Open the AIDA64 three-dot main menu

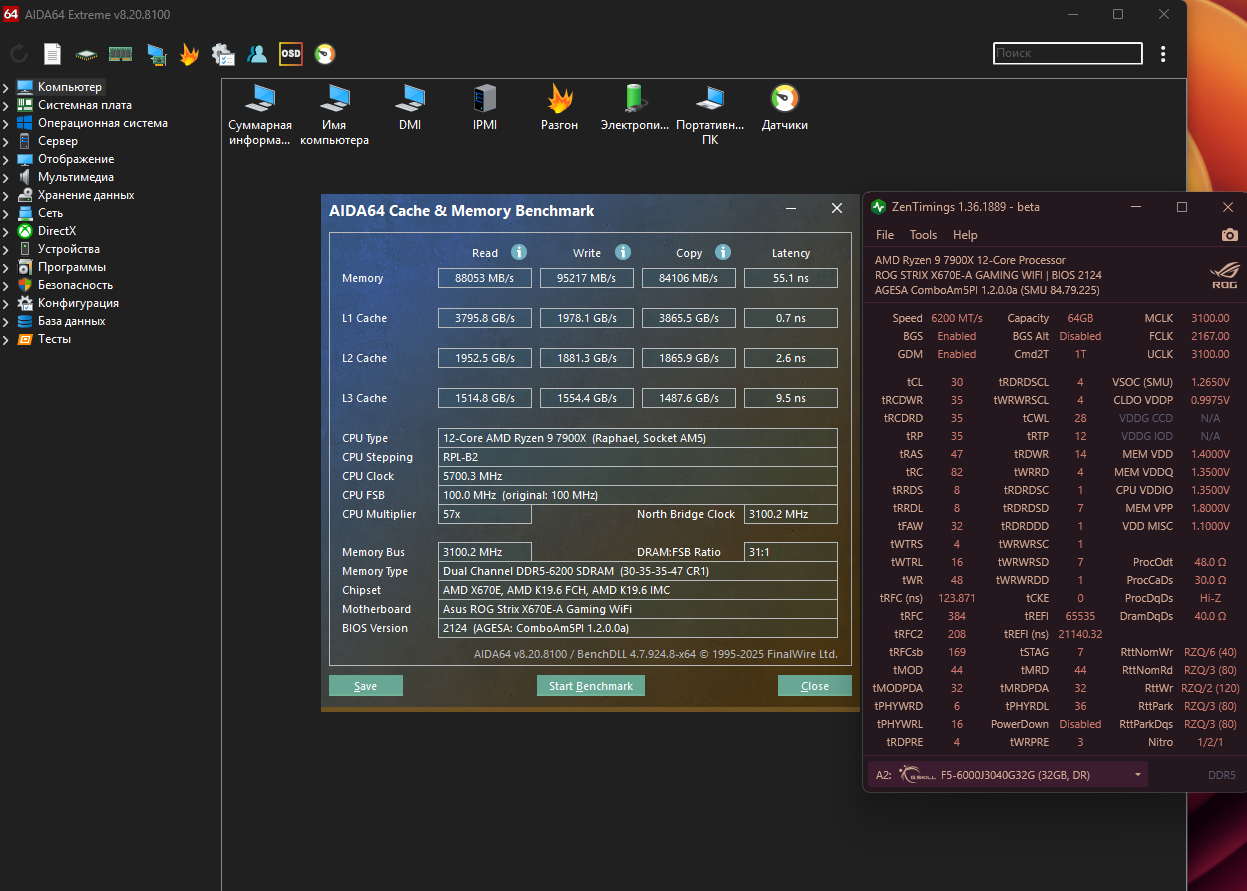[x=1162, y=54]
